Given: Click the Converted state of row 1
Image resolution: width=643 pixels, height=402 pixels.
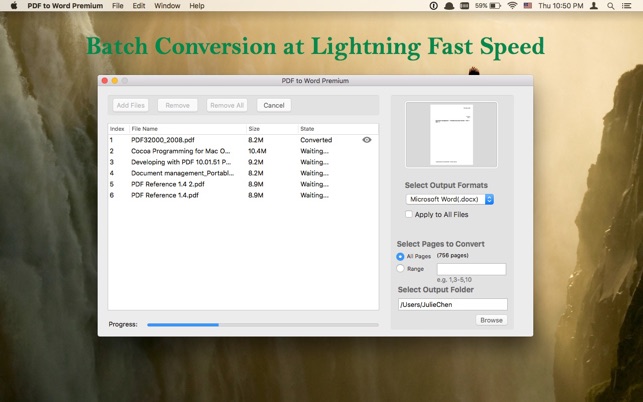Looking at the screenshot, I should 316,140.
